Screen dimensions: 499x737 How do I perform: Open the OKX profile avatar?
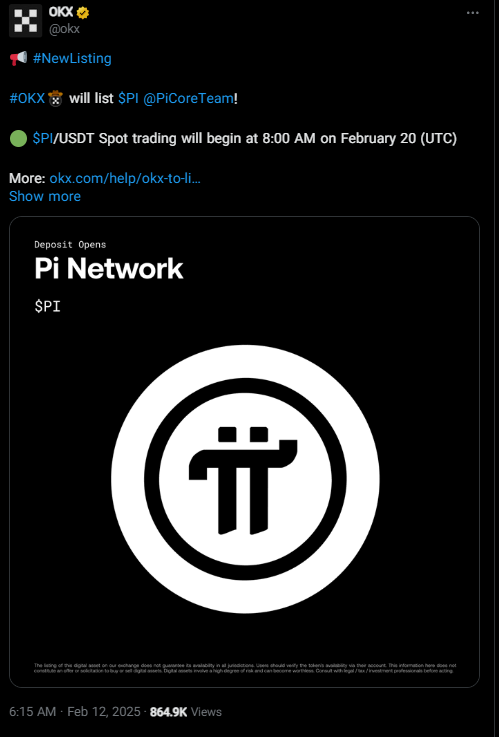pyautogui.click(x=25, y=21)
